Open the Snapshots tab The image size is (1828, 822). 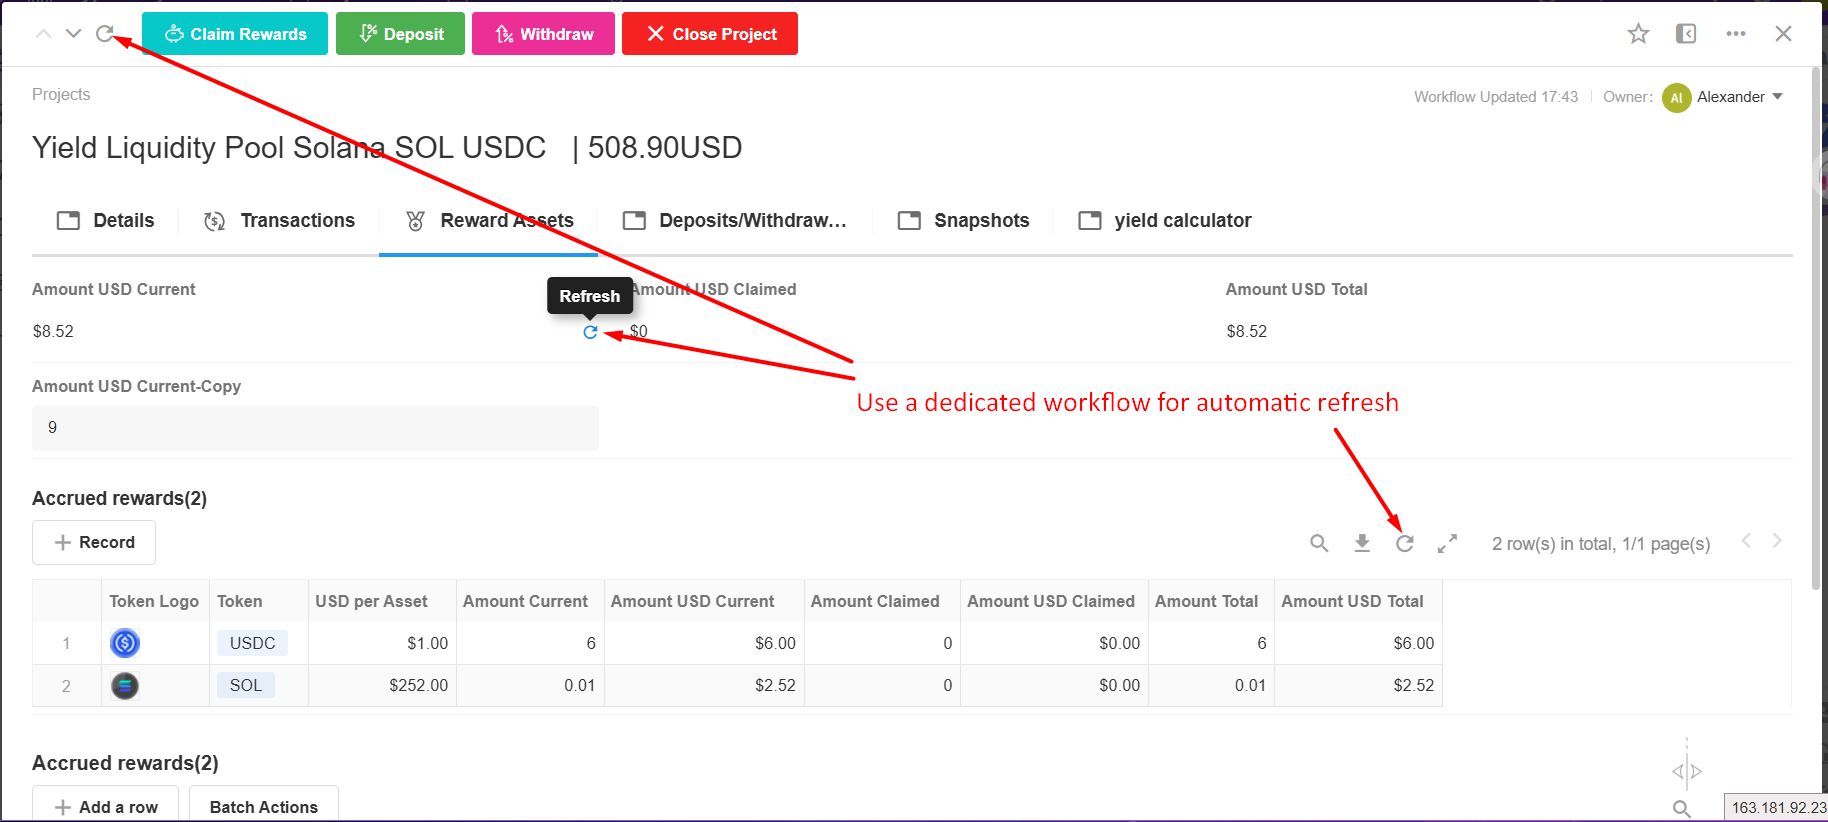(963, 221)
